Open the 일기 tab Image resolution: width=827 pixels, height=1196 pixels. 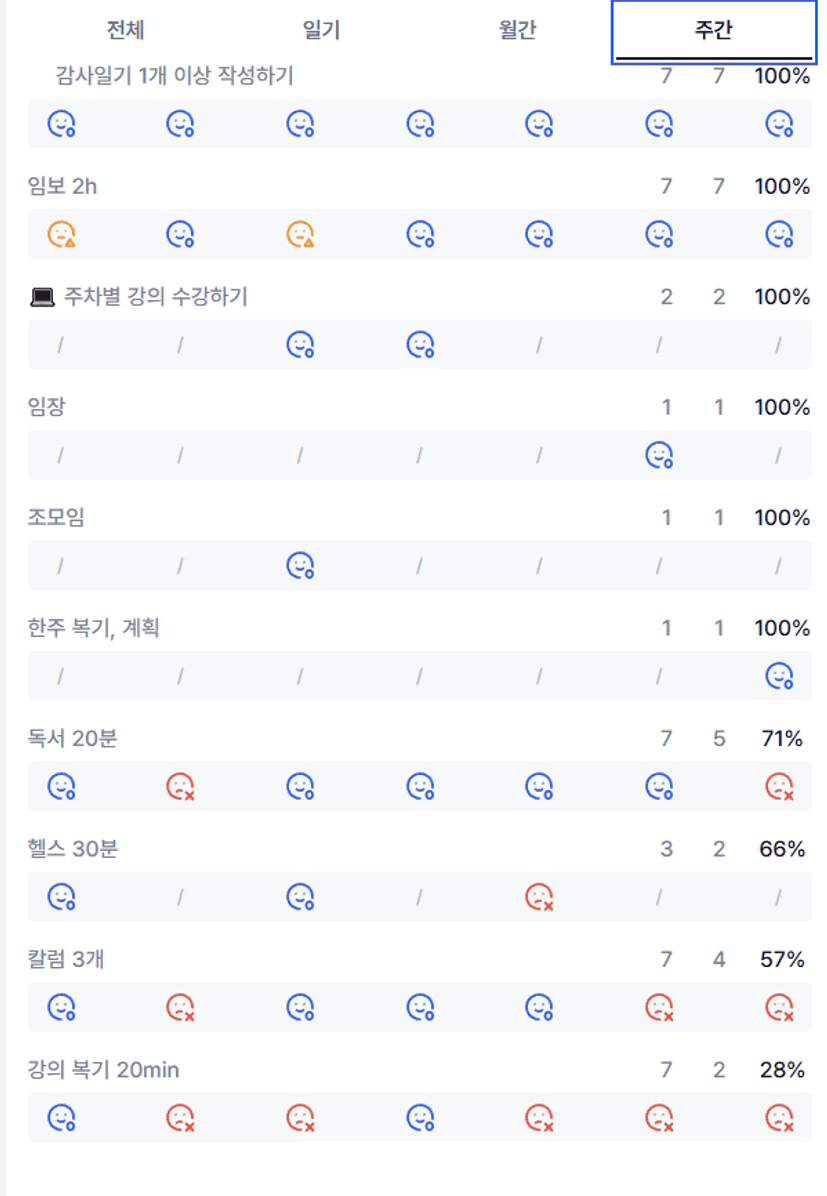(321, 30)
